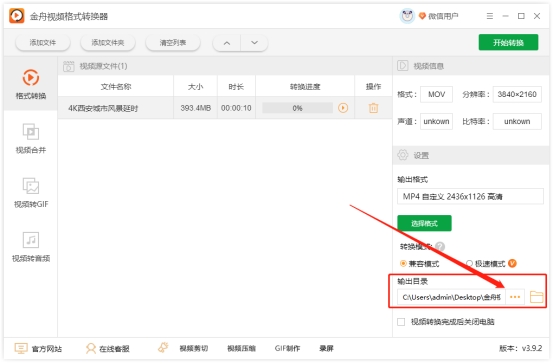Move file down with the down arrow button
Viewport: 553px width, 364px height.
254,43
